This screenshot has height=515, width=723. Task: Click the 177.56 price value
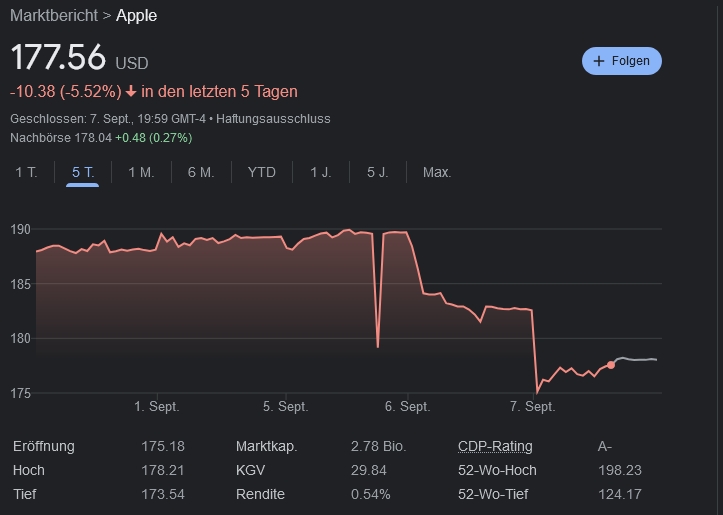[x=58, y=57]
